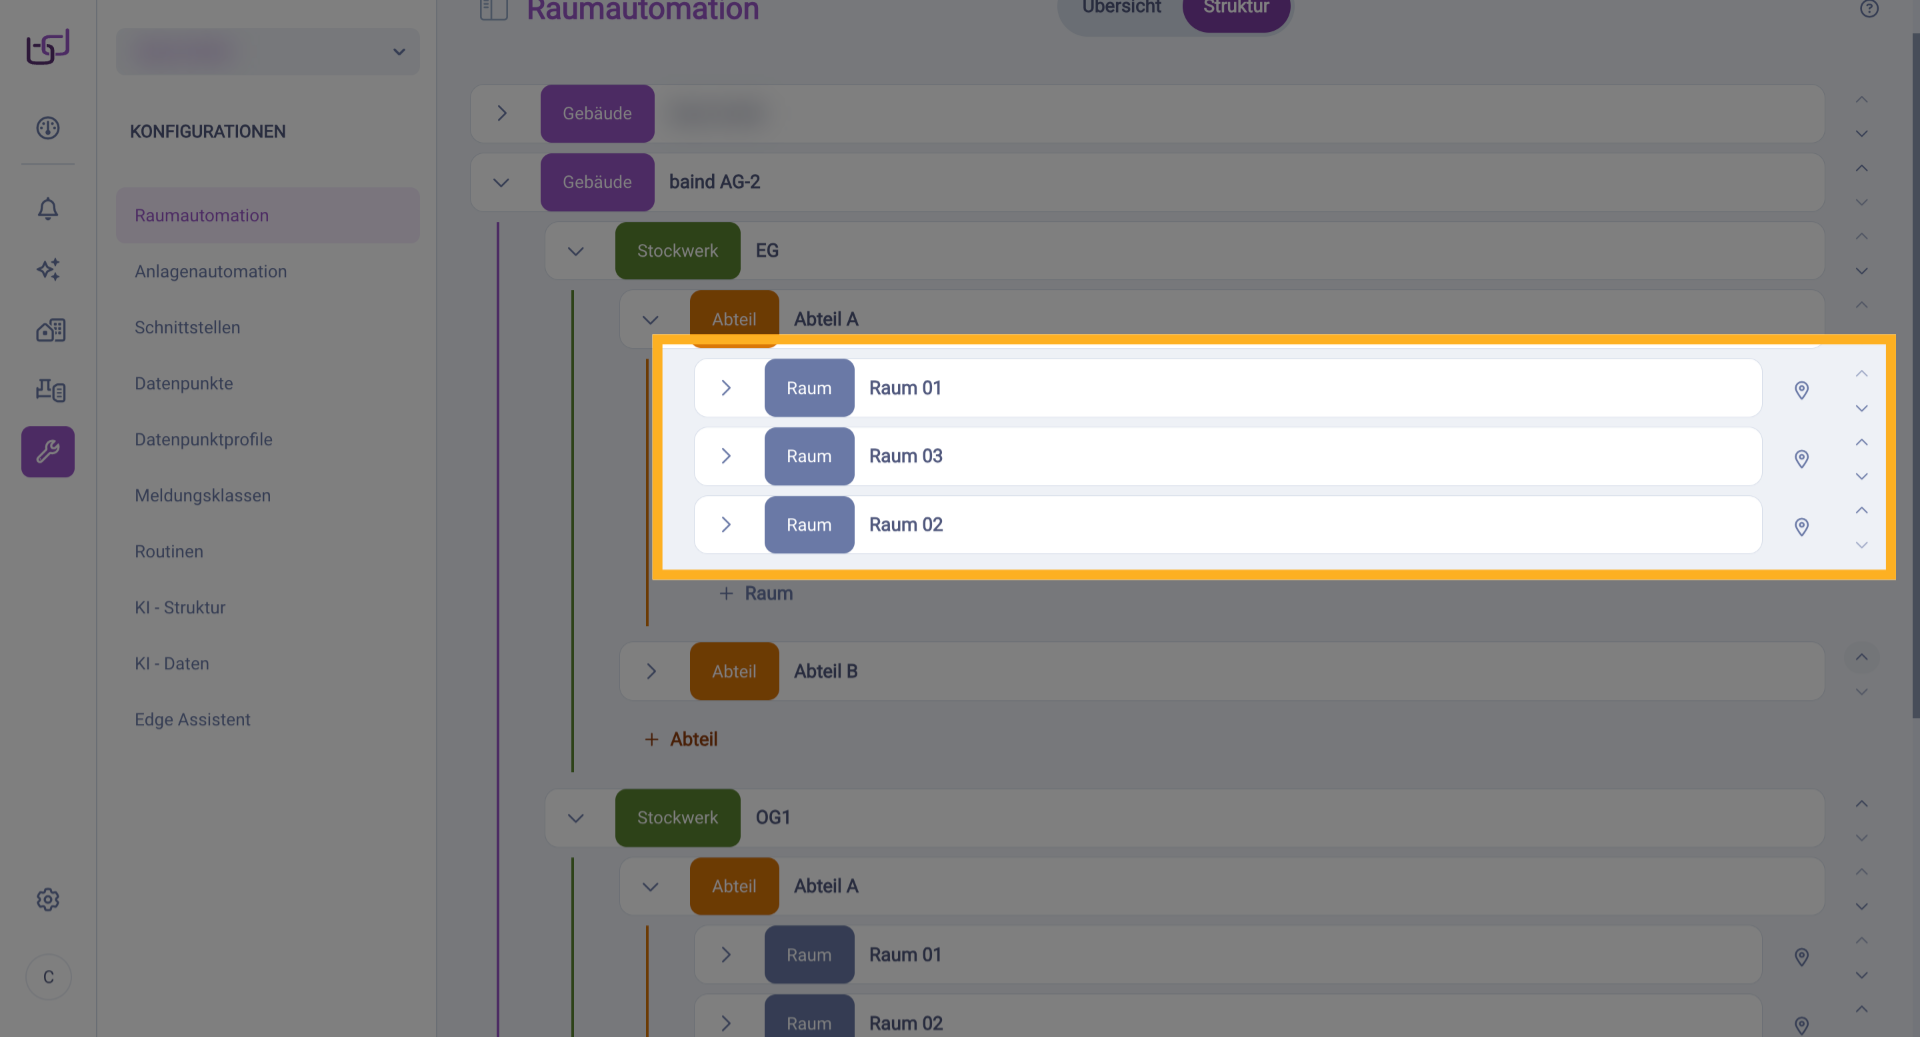Click the help question mark icon
The width and height of the screenshot is (1920, 1037).
click(x=1869, y=9)
